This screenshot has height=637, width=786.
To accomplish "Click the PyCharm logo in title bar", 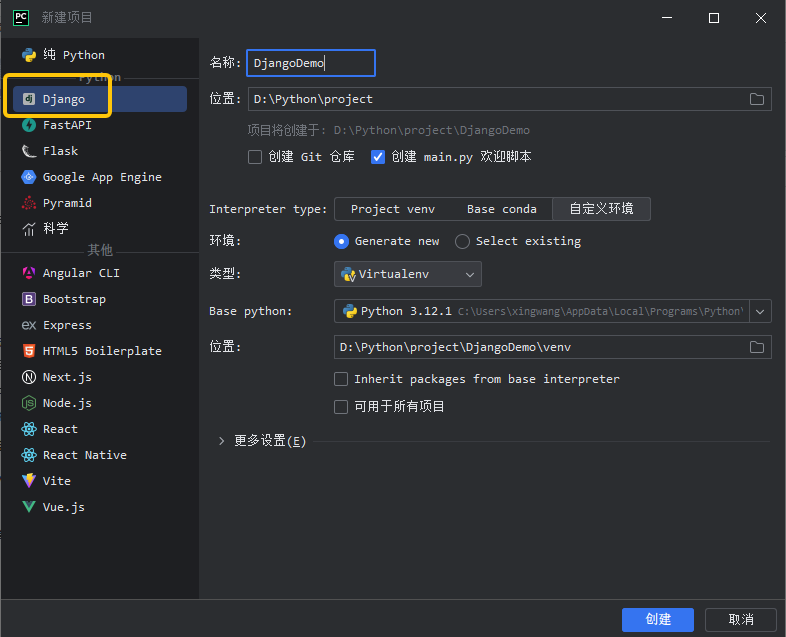I will coord(21,18).
